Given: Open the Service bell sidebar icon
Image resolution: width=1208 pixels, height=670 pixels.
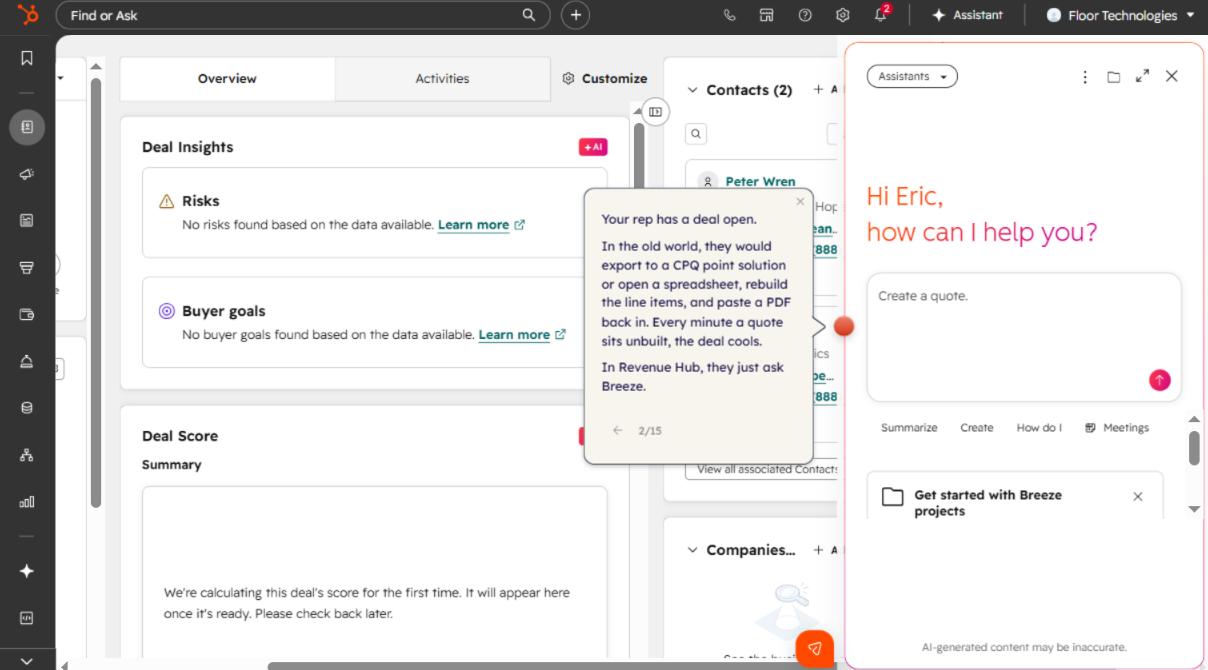Looking at the screenshot, I should [x=27, y=361].
